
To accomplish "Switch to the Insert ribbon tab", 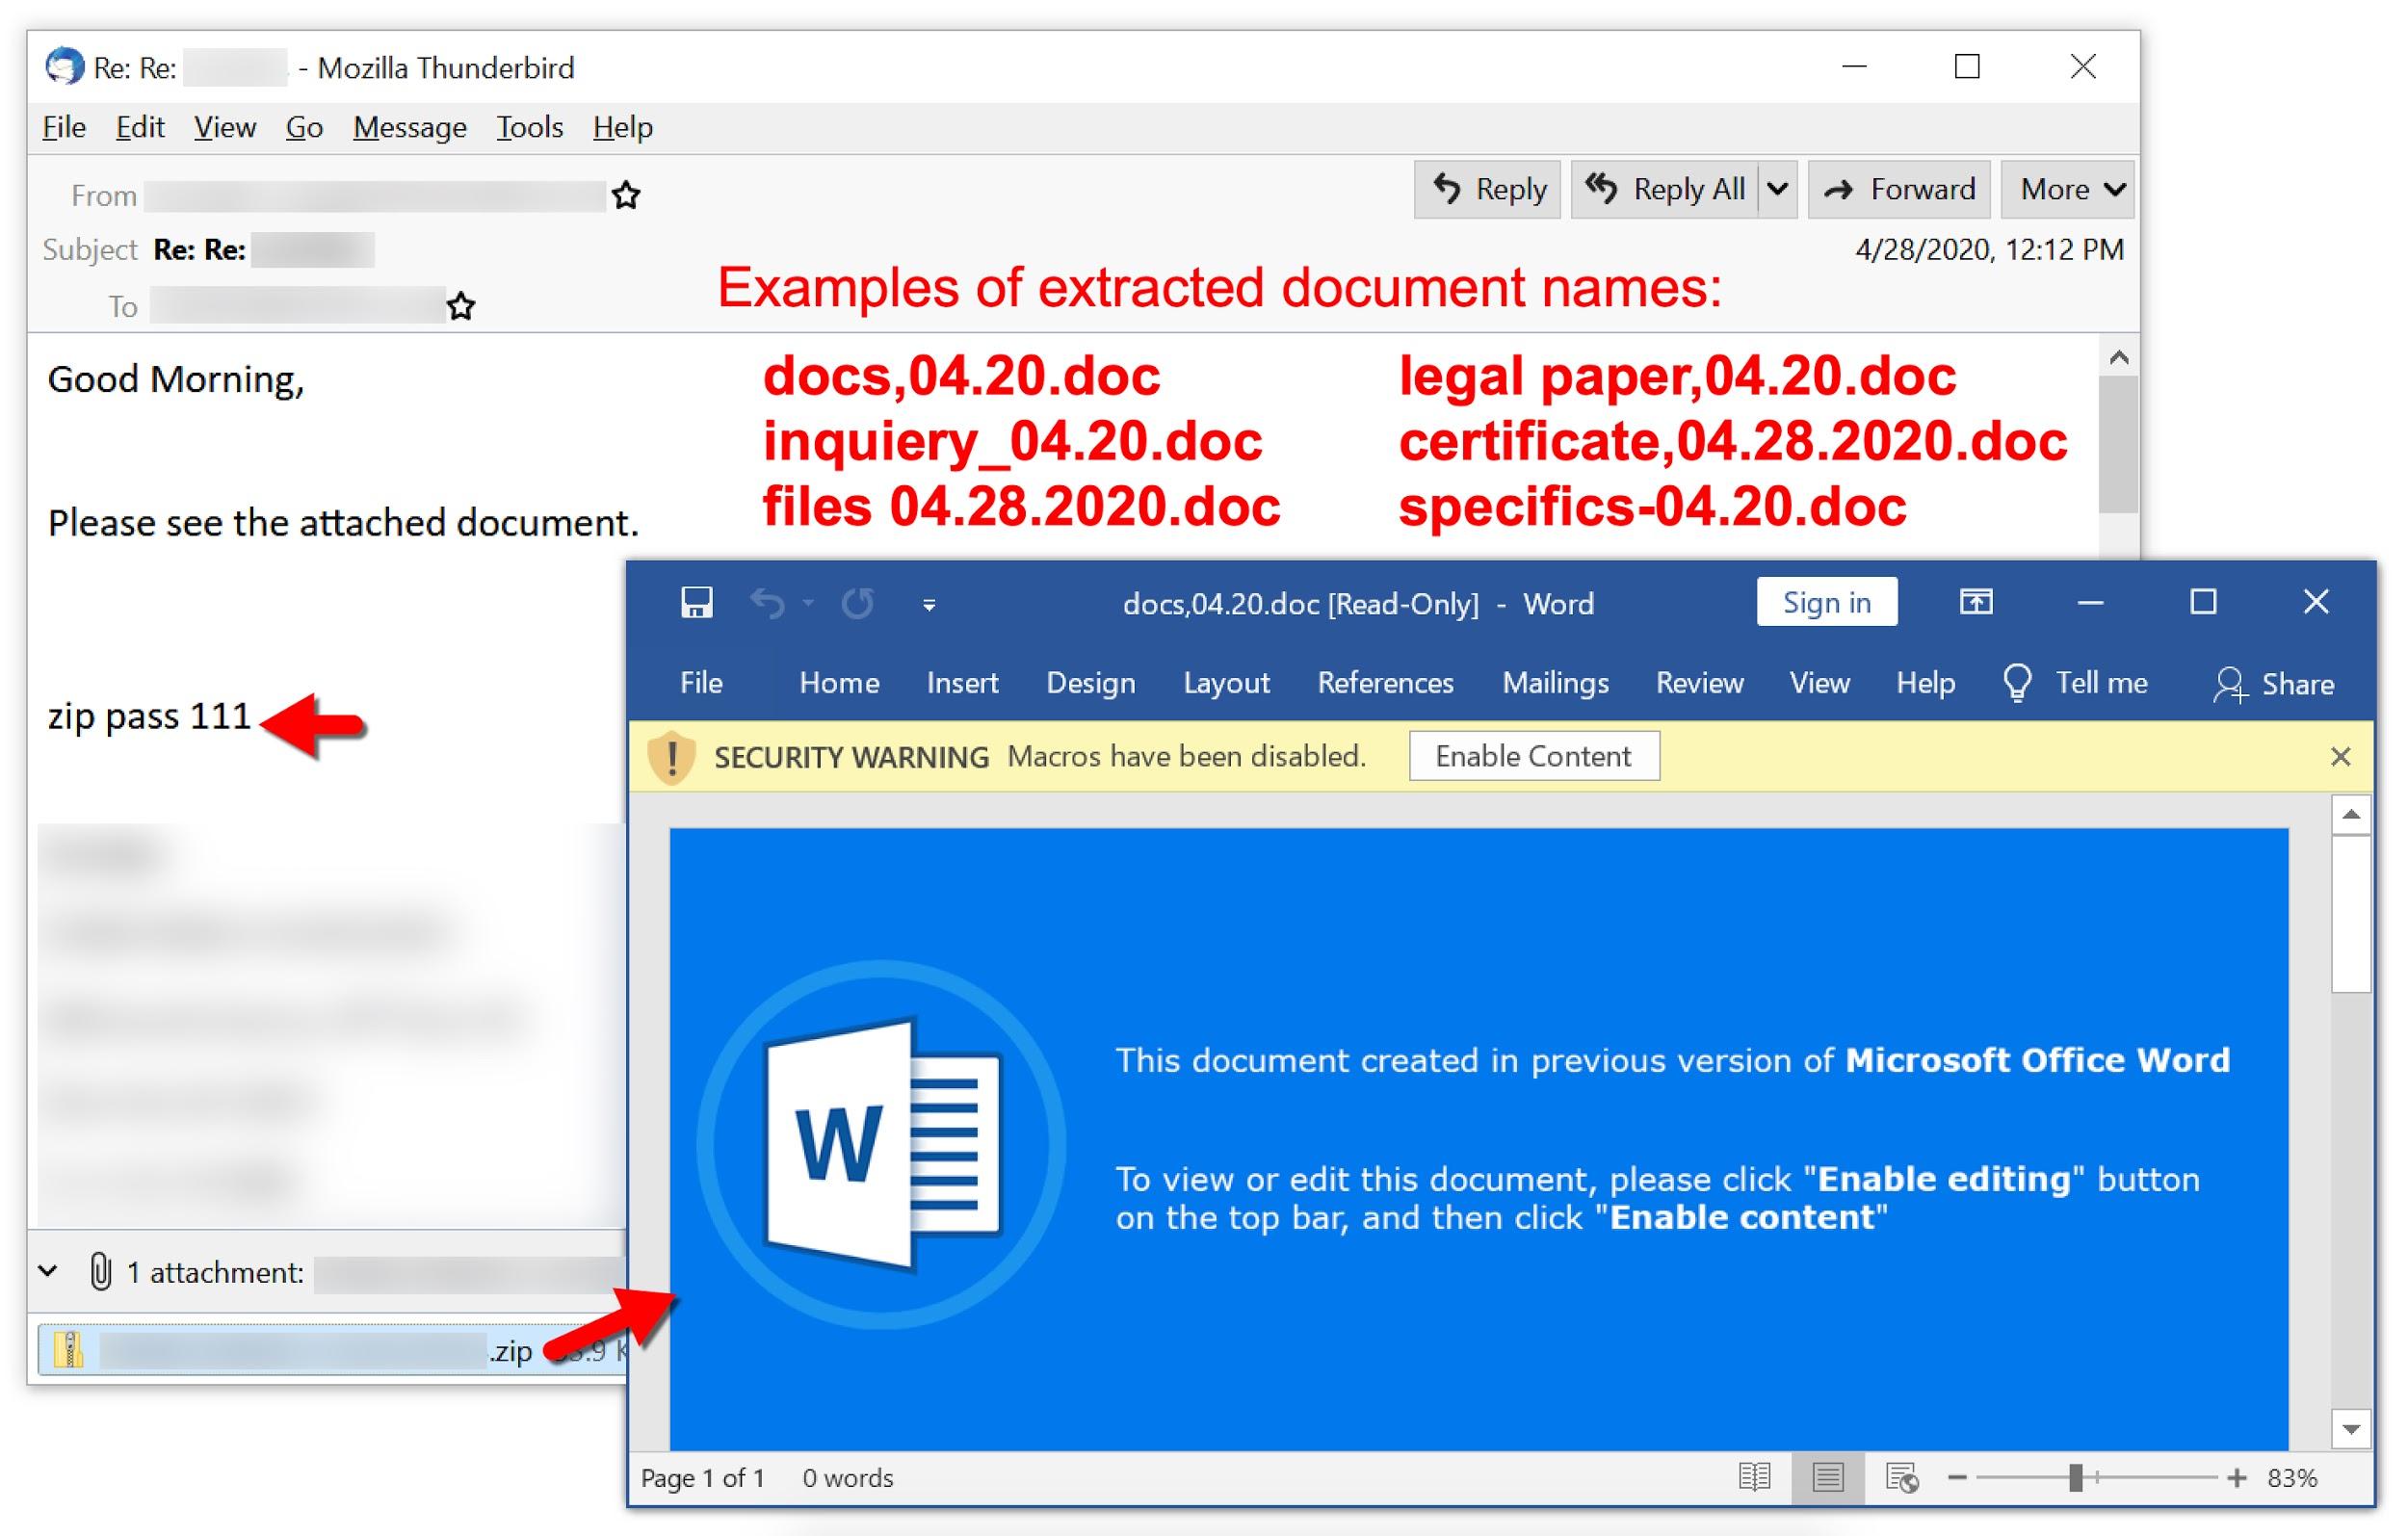I will (962, 683).
